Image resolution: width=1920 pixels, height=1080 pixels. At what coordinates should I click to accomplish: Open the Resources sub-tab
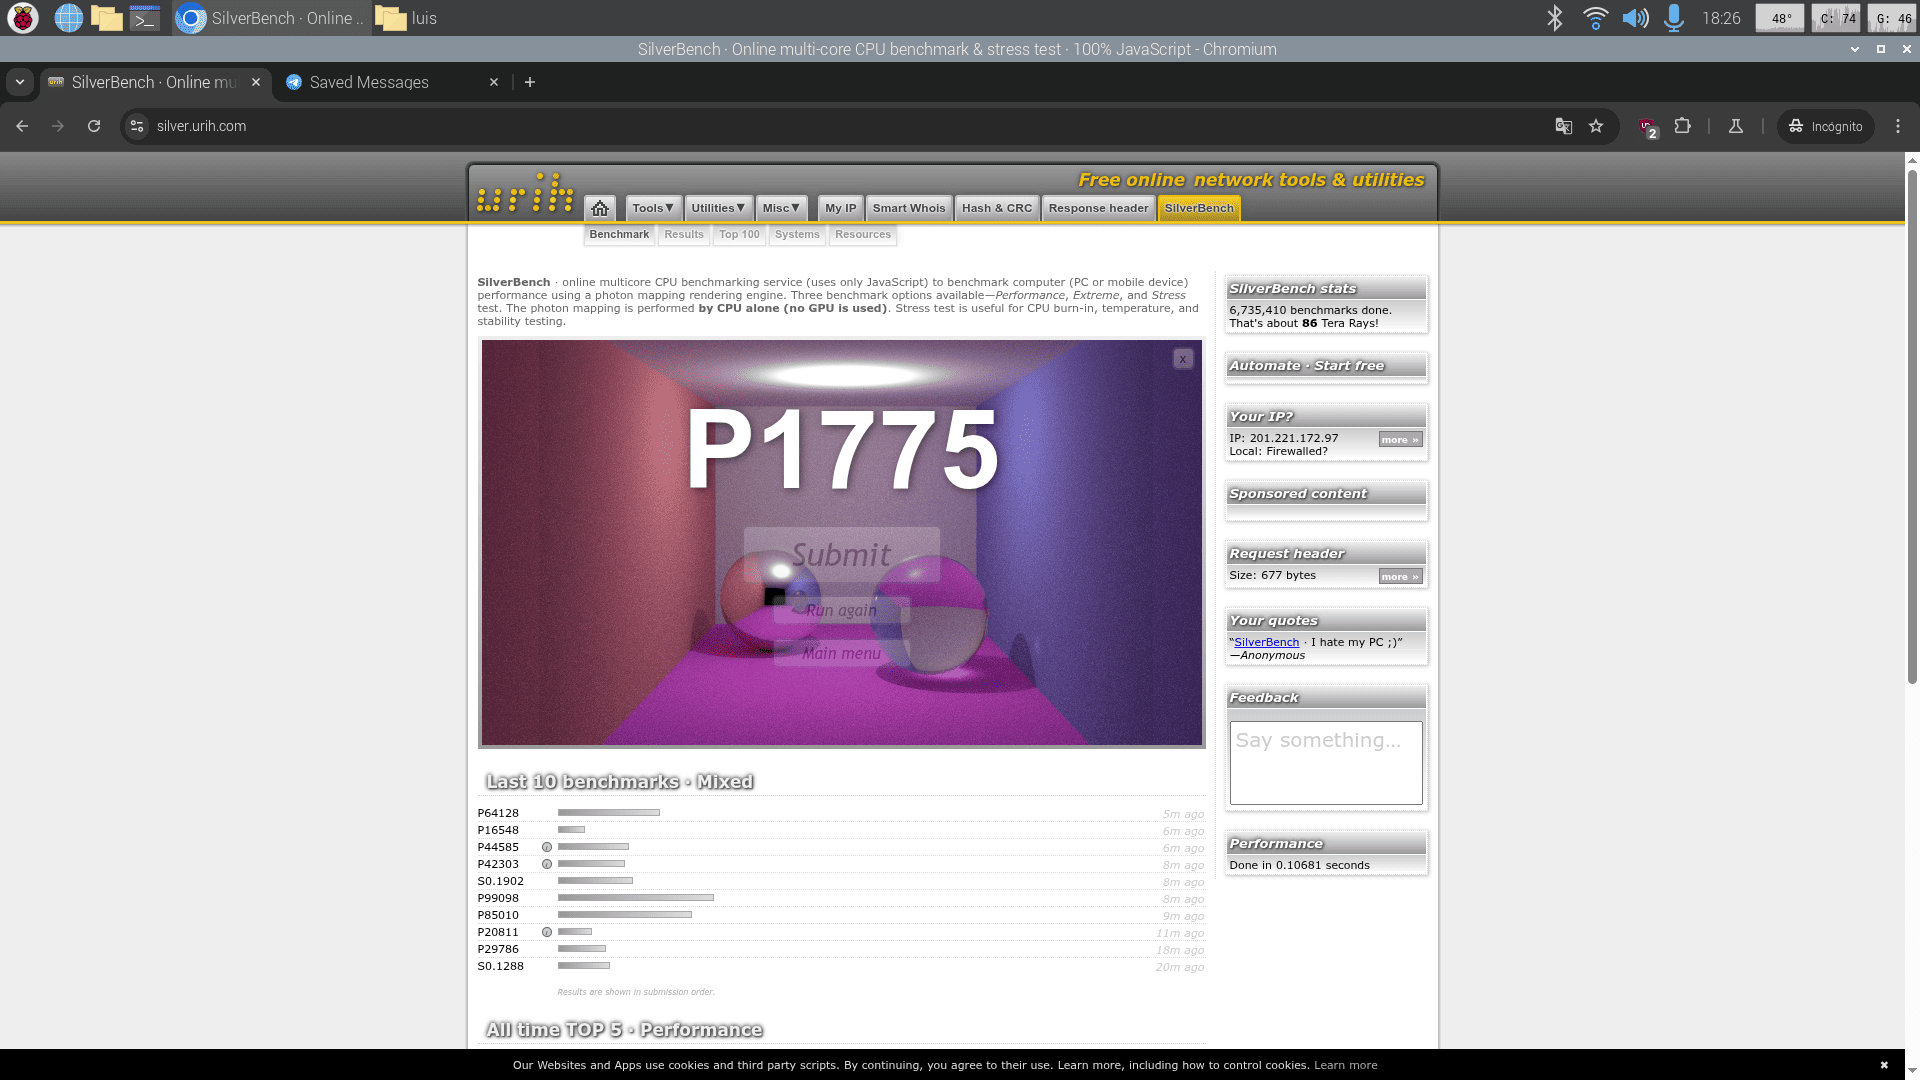(x=863, y=235)
